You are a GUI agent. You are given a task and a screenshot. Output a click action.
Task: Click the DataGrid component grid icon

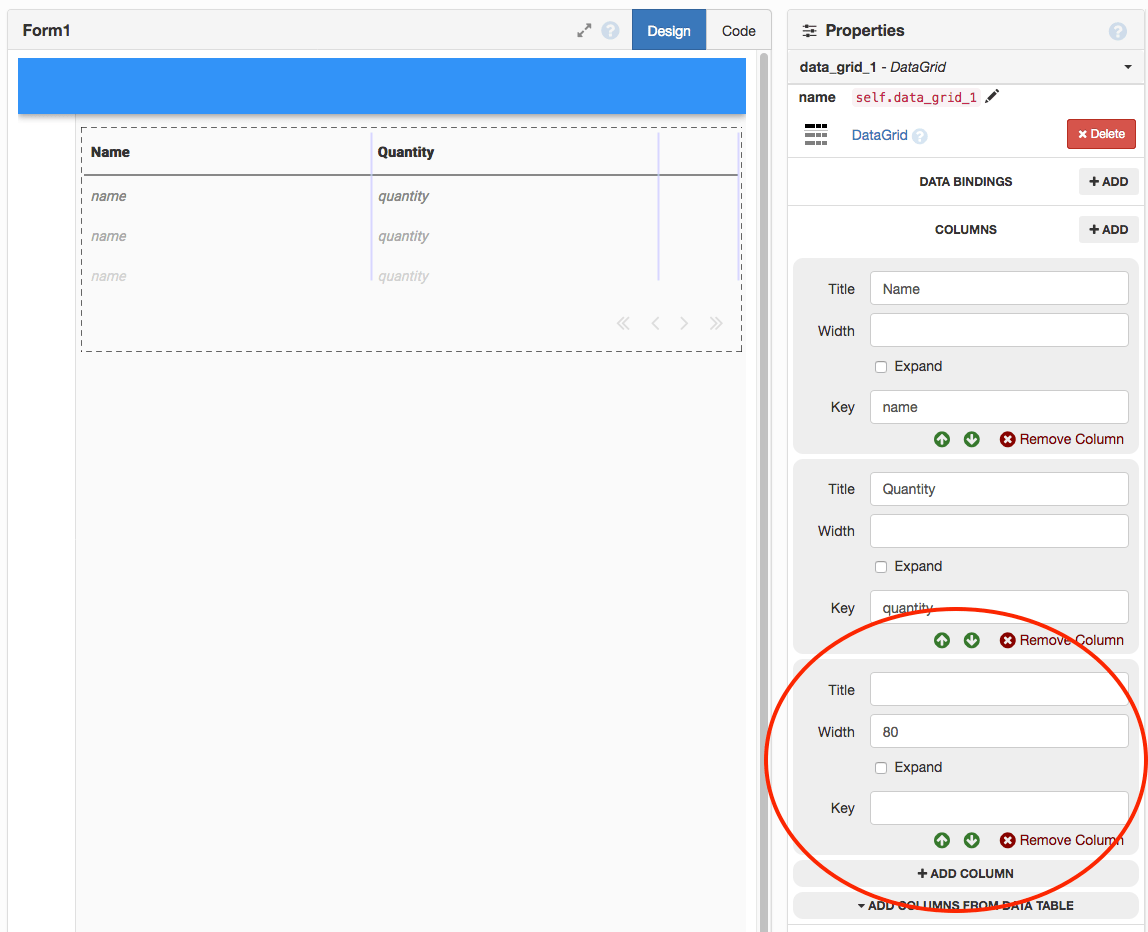816,135
